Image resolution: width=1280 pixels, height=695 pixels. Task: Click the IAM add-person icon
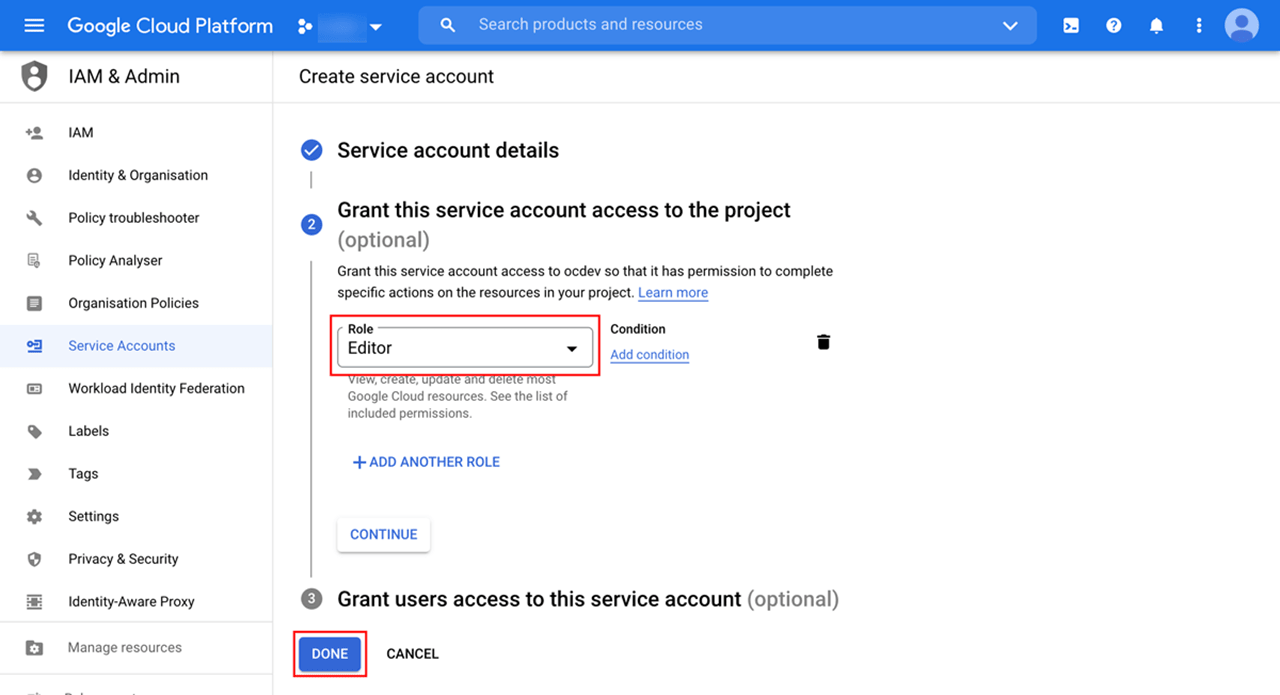(34, 132)
